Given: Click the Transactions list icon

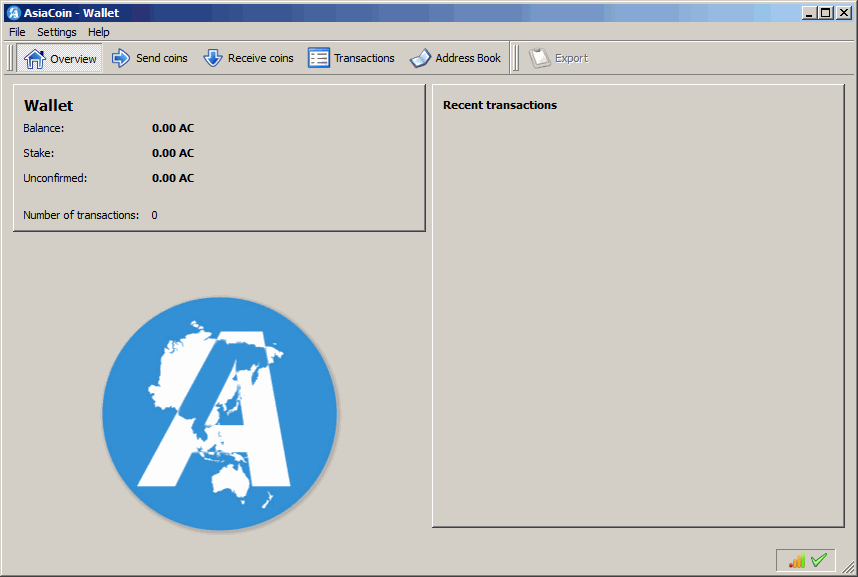Looking at the screenshot, I should pyautogui.click(x=318, y=58).
